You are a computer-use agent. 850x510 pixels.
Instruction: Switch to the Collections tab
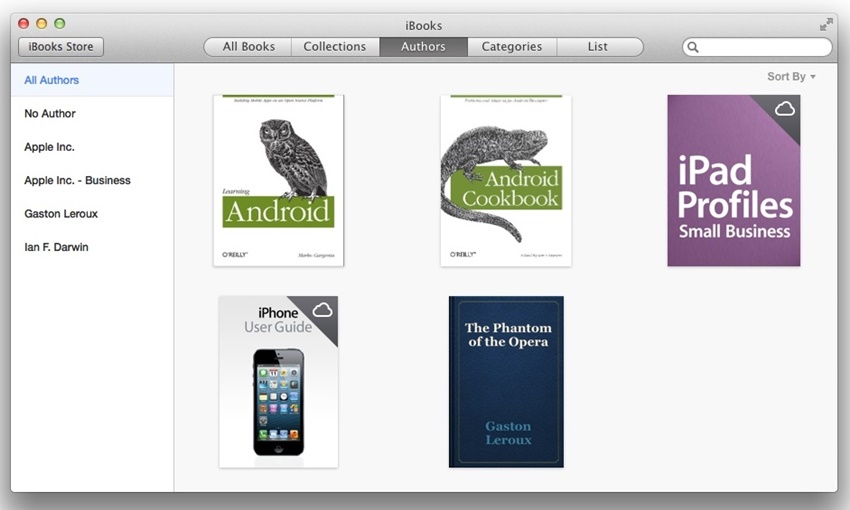point(334,47)
